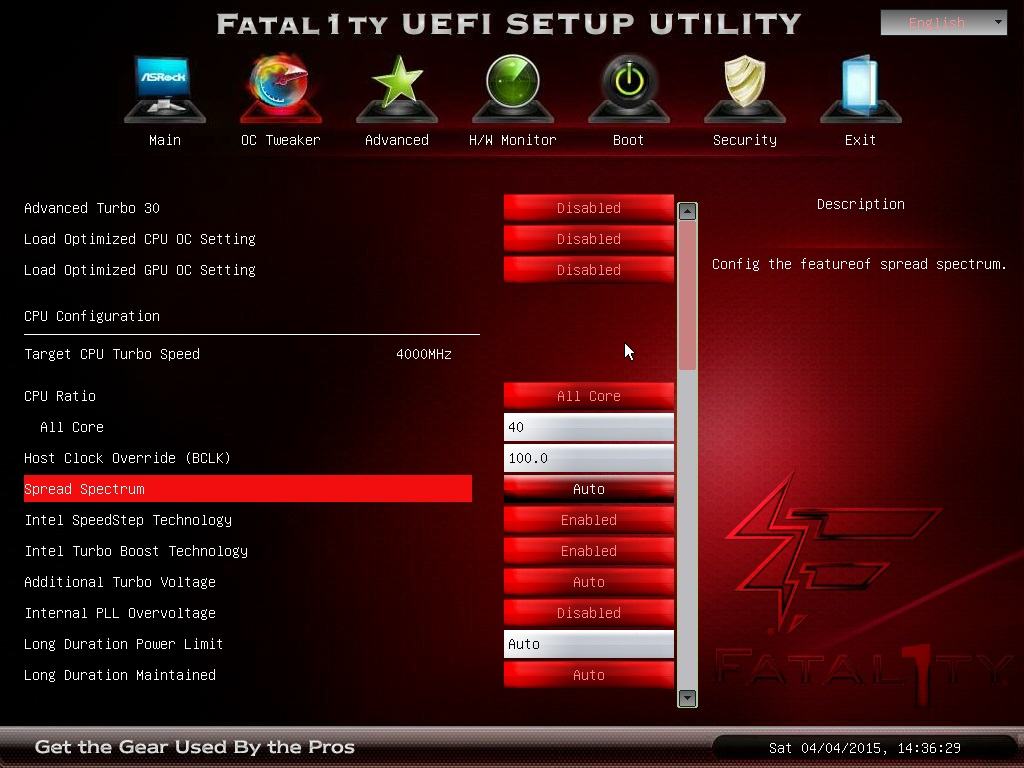Edit the Host Clock Override BCLK field

coord(588,458)
